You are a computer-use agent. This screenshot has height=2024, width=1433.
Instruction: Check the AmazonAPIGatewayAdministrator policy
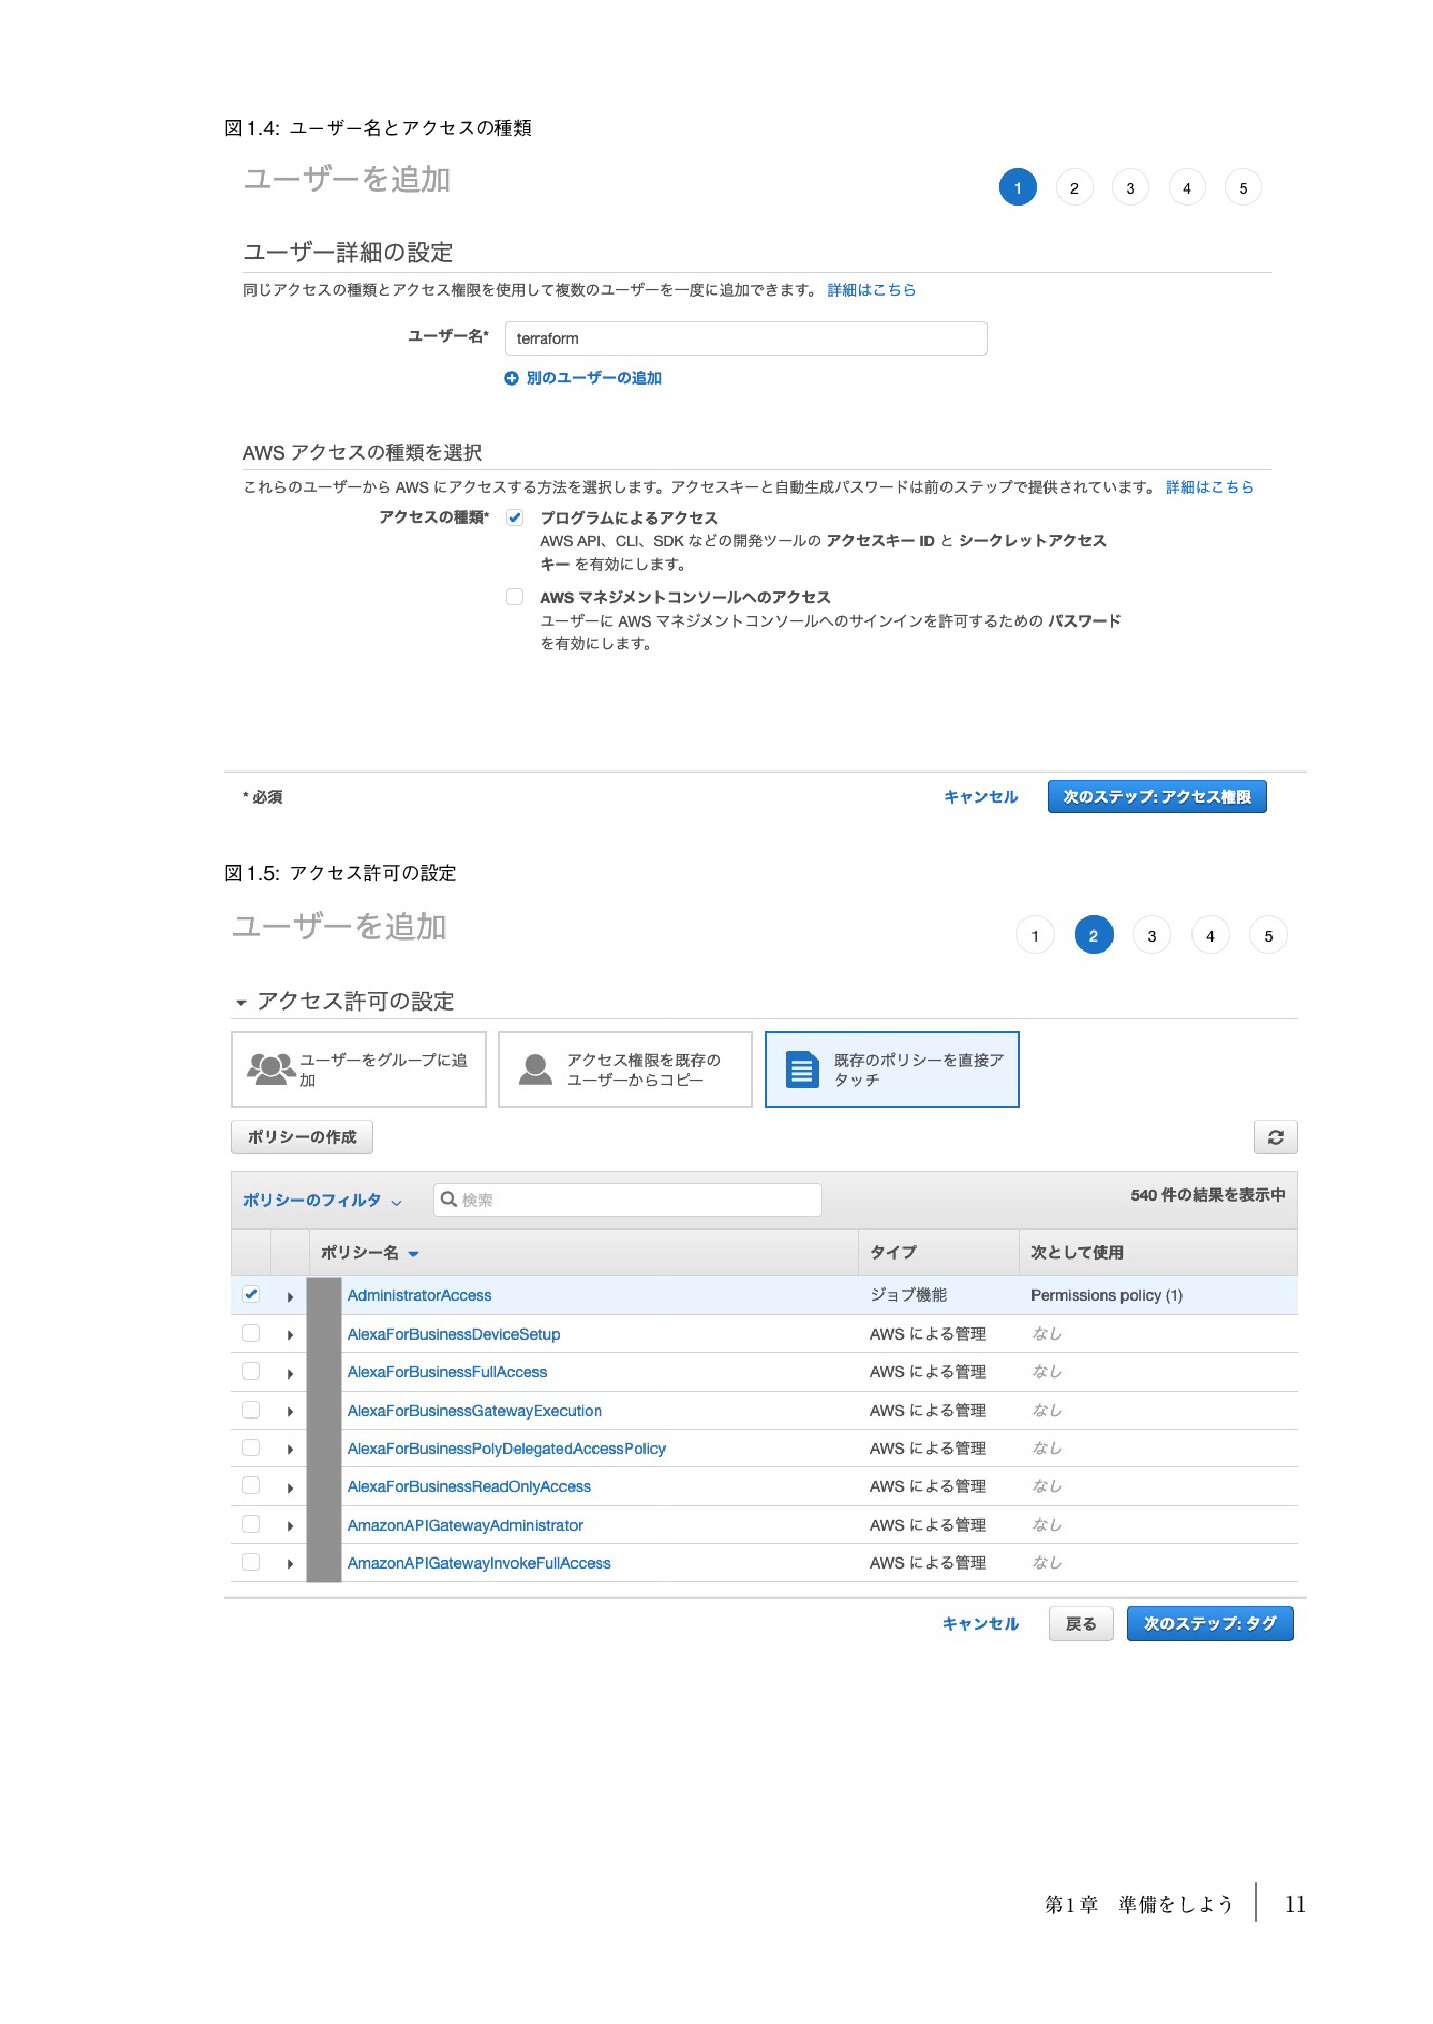tap(251, 1524)
